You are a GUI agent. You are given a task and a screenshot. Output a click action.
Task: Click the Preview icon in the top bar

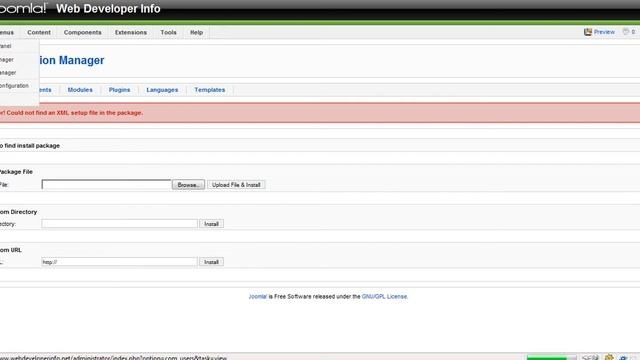pos(587,32)
